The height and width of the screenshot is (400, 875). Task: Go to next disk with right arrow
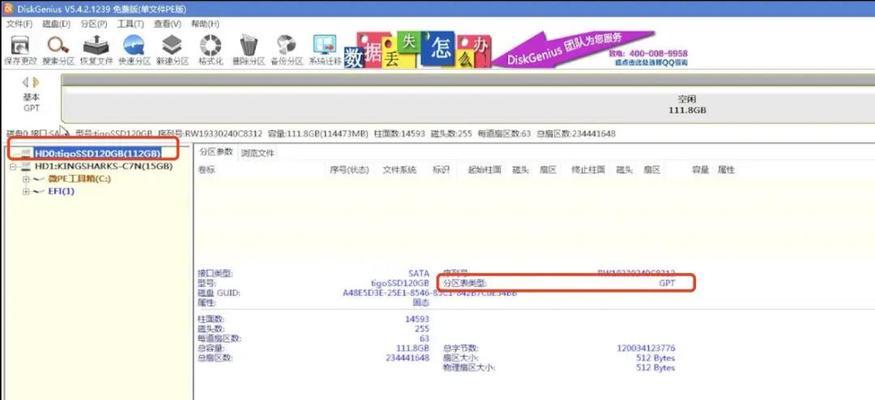click(x=36, y=82)
